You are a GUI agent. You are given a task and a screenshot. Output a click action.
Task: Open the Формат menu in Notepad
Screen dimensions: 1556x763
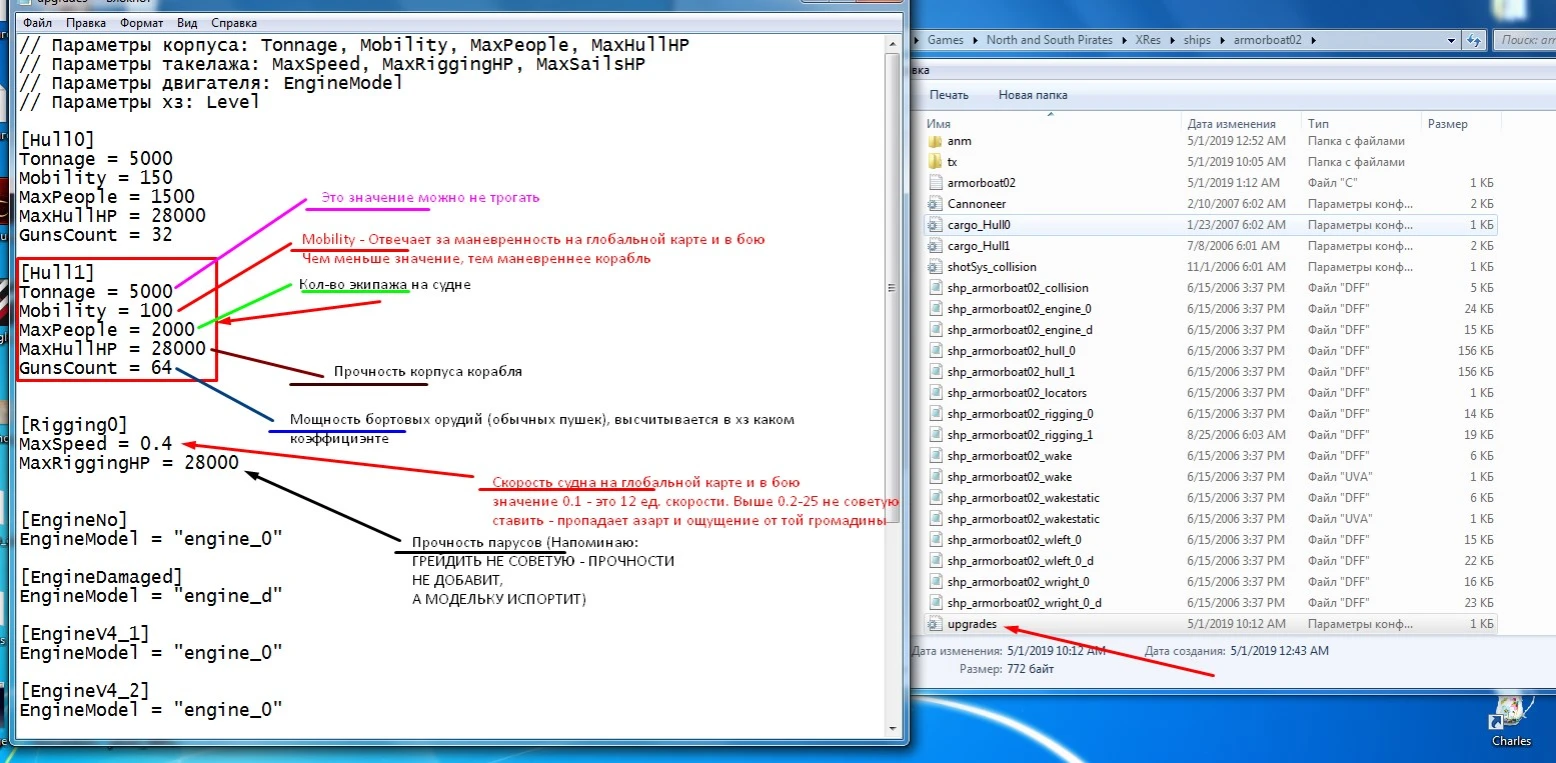click(x=141, y=22)
